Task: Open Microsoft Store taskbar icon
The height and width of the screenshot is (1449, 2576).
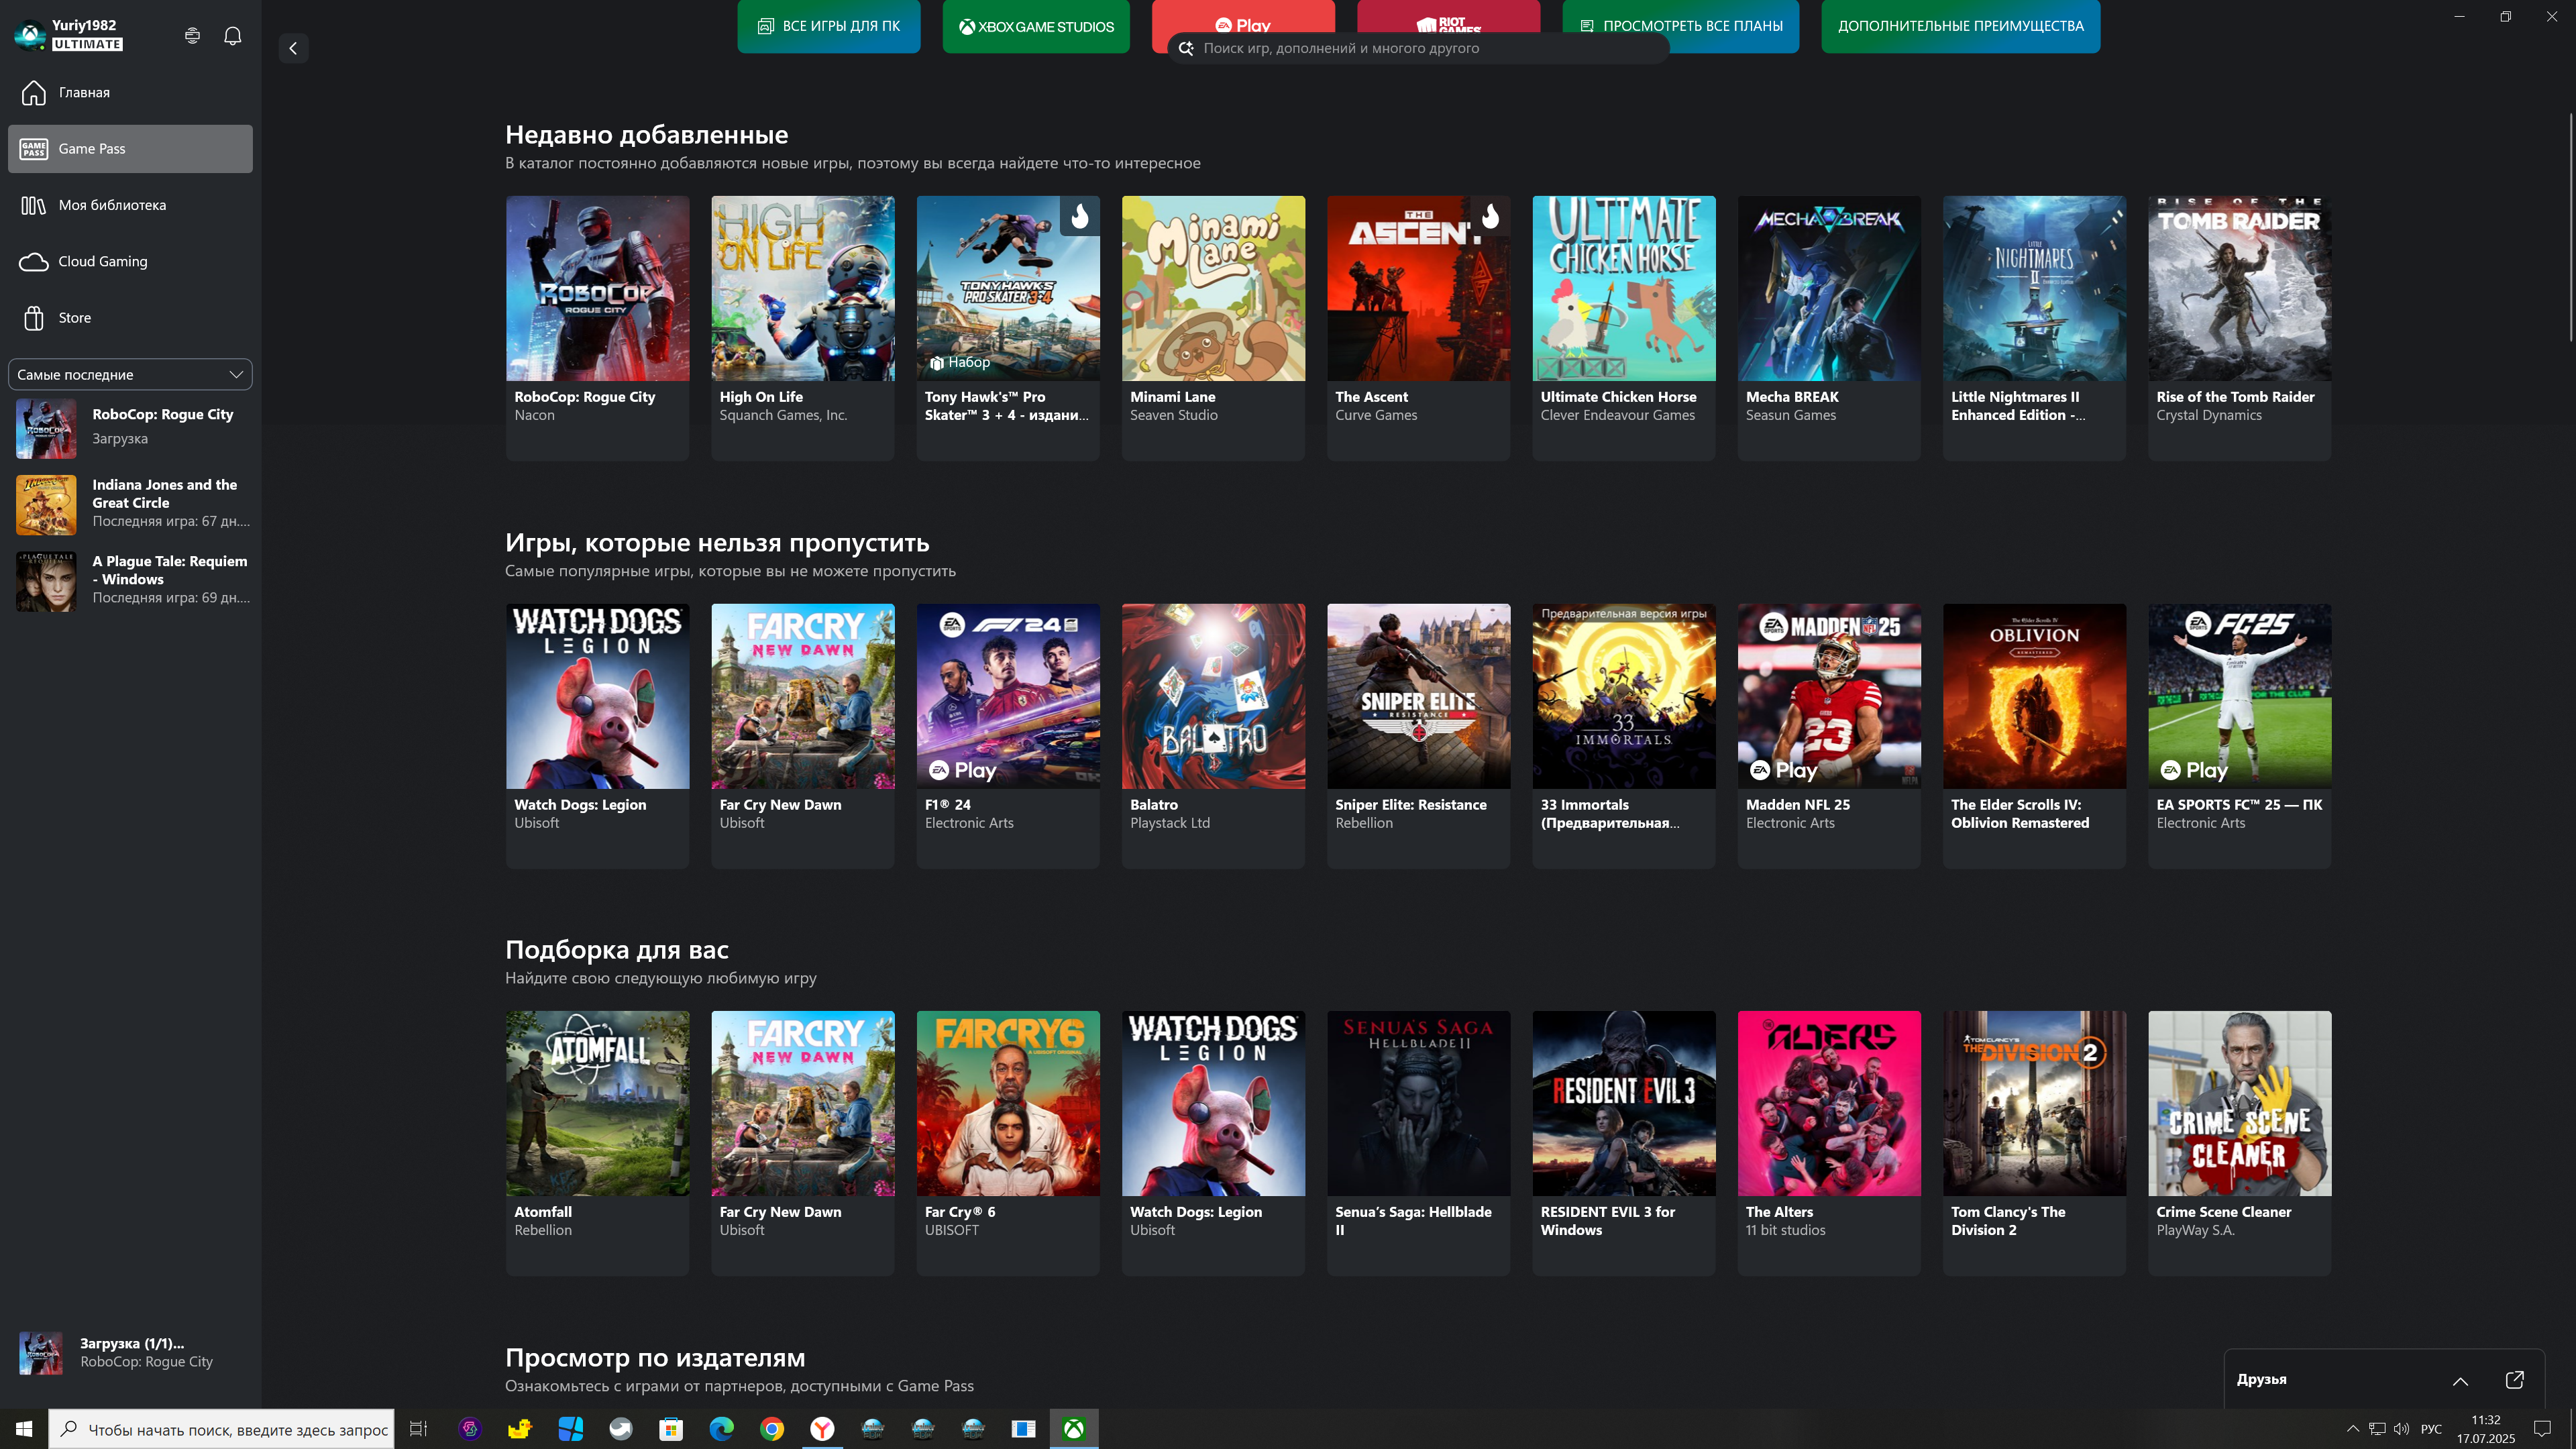Action: click(x=670, y=1429)
